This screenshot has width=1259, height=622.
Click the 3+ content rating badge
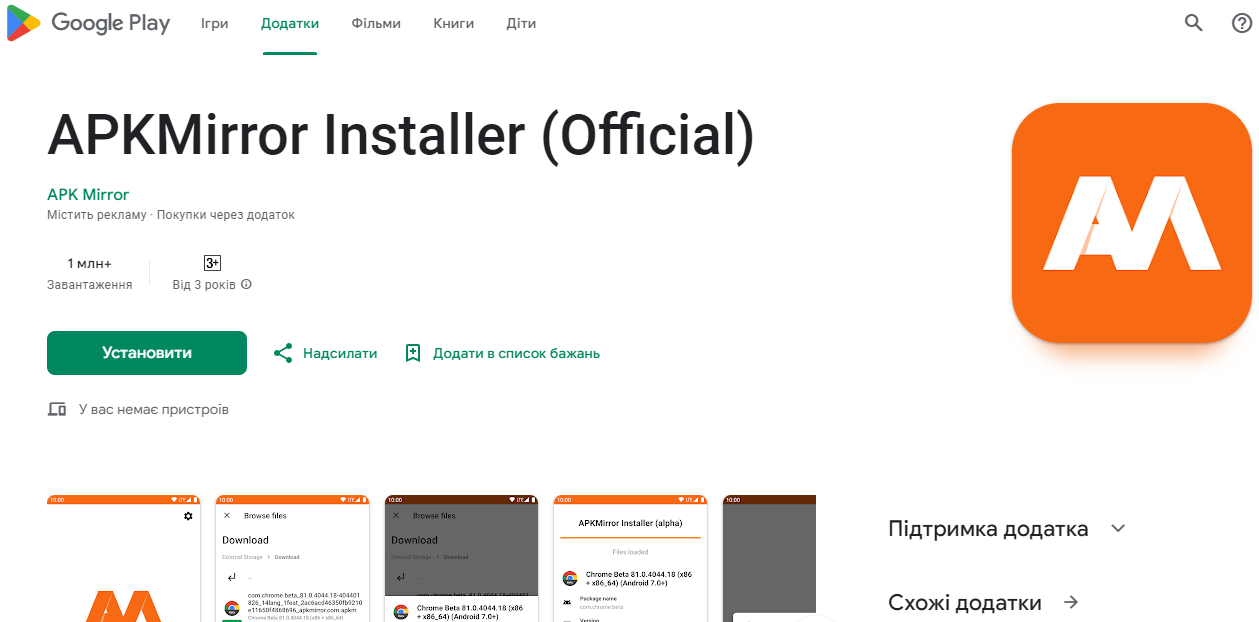pos(212,263)
